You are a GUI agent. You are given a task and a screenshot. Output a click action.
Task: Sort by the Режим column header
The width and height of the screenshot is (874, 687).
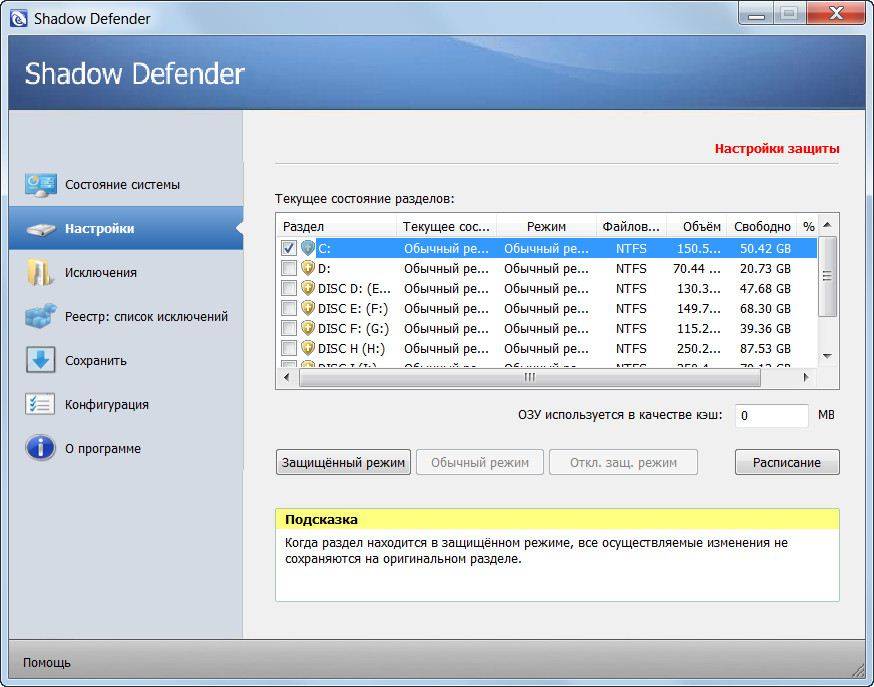(x=546, y=226)
